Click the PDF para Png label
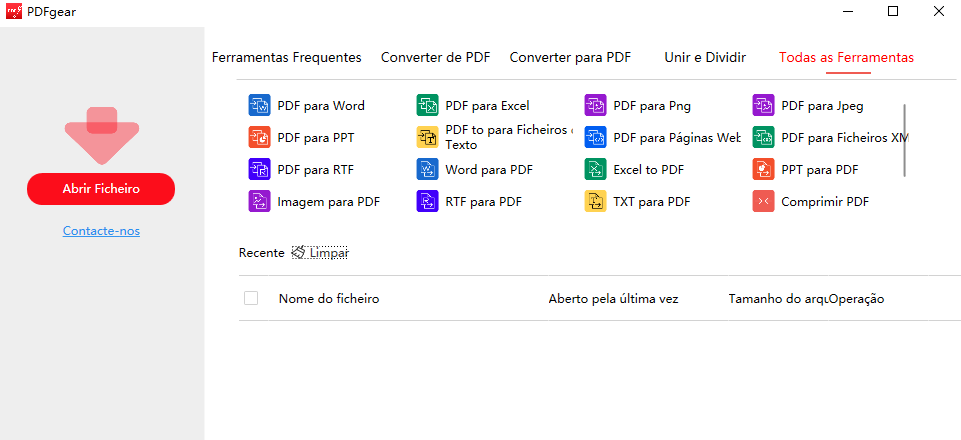This screenshot has width=961, height=440. coord(652,105)
